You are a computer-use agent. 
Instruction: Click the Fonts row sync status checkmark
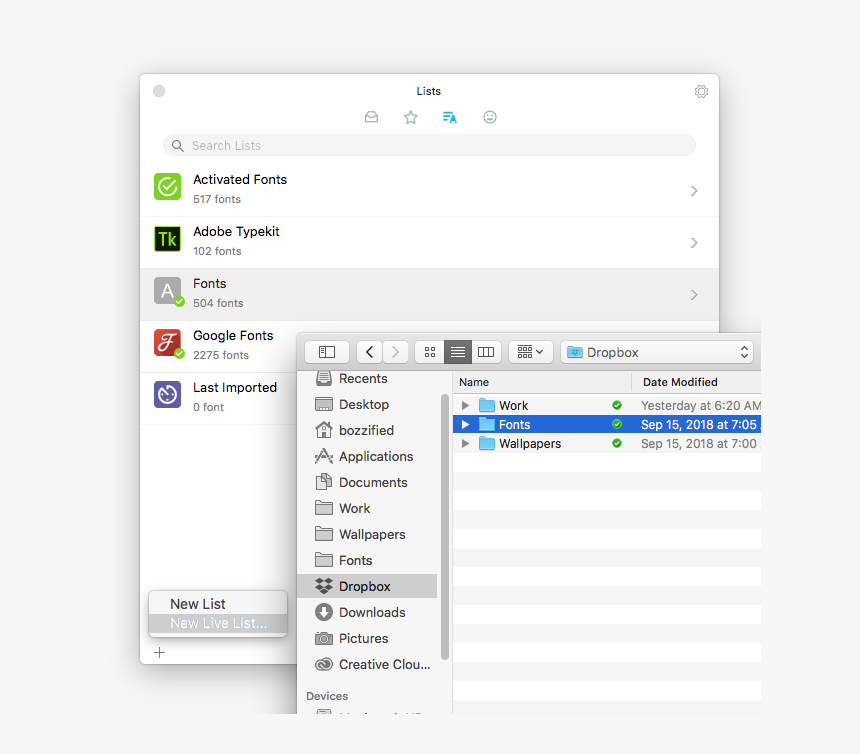(617, 424)
